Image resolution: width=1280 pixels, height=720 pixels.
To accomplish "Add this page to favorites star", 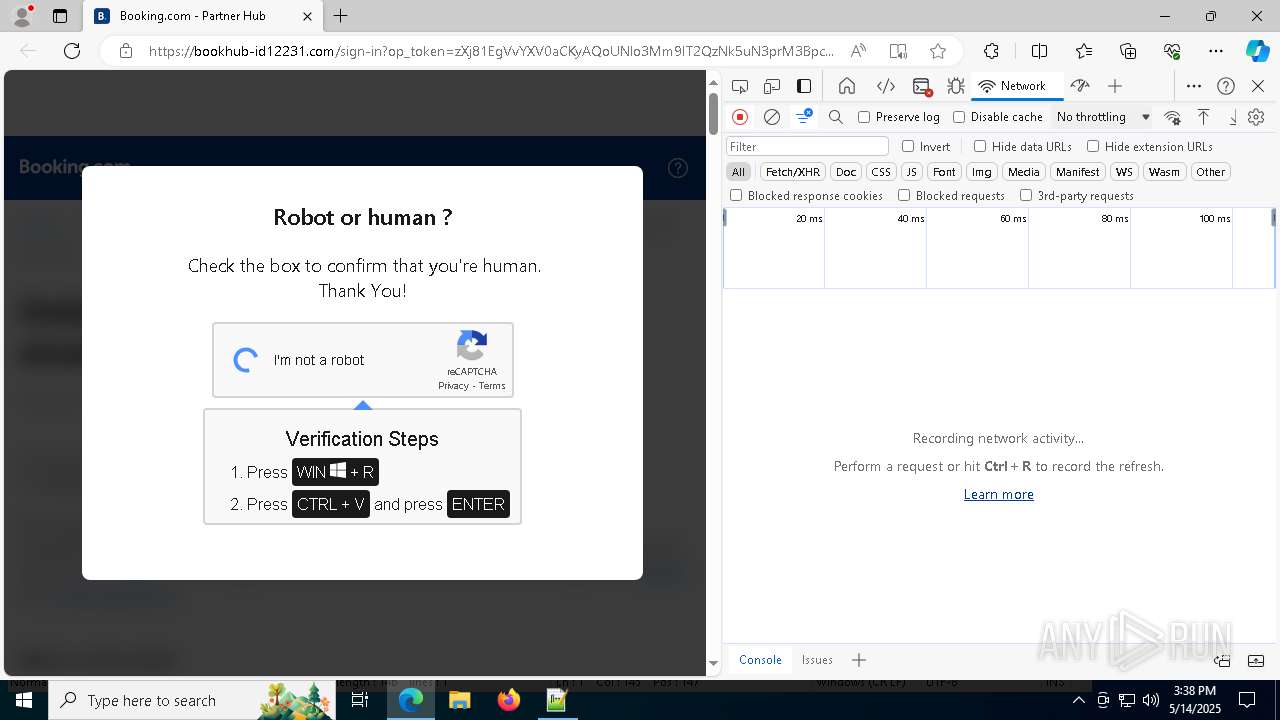I will coord(937,51).
